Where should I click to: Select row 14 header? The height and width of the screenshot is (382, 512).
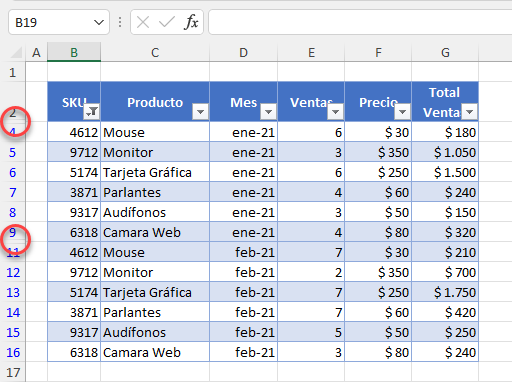pyautogui.click(x=13, y=312)
